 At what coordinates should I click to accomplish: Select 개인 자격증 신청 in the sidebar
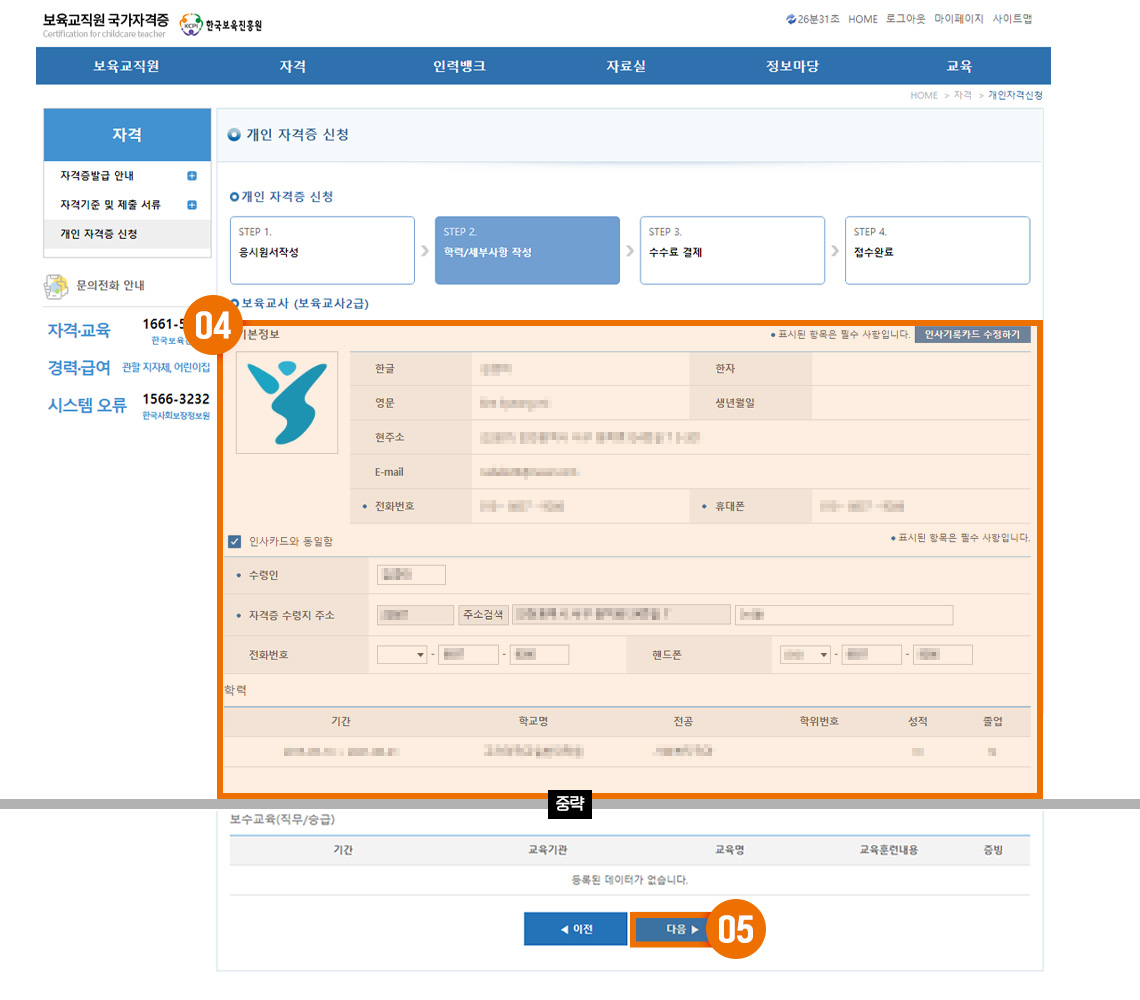click(99, 234)
